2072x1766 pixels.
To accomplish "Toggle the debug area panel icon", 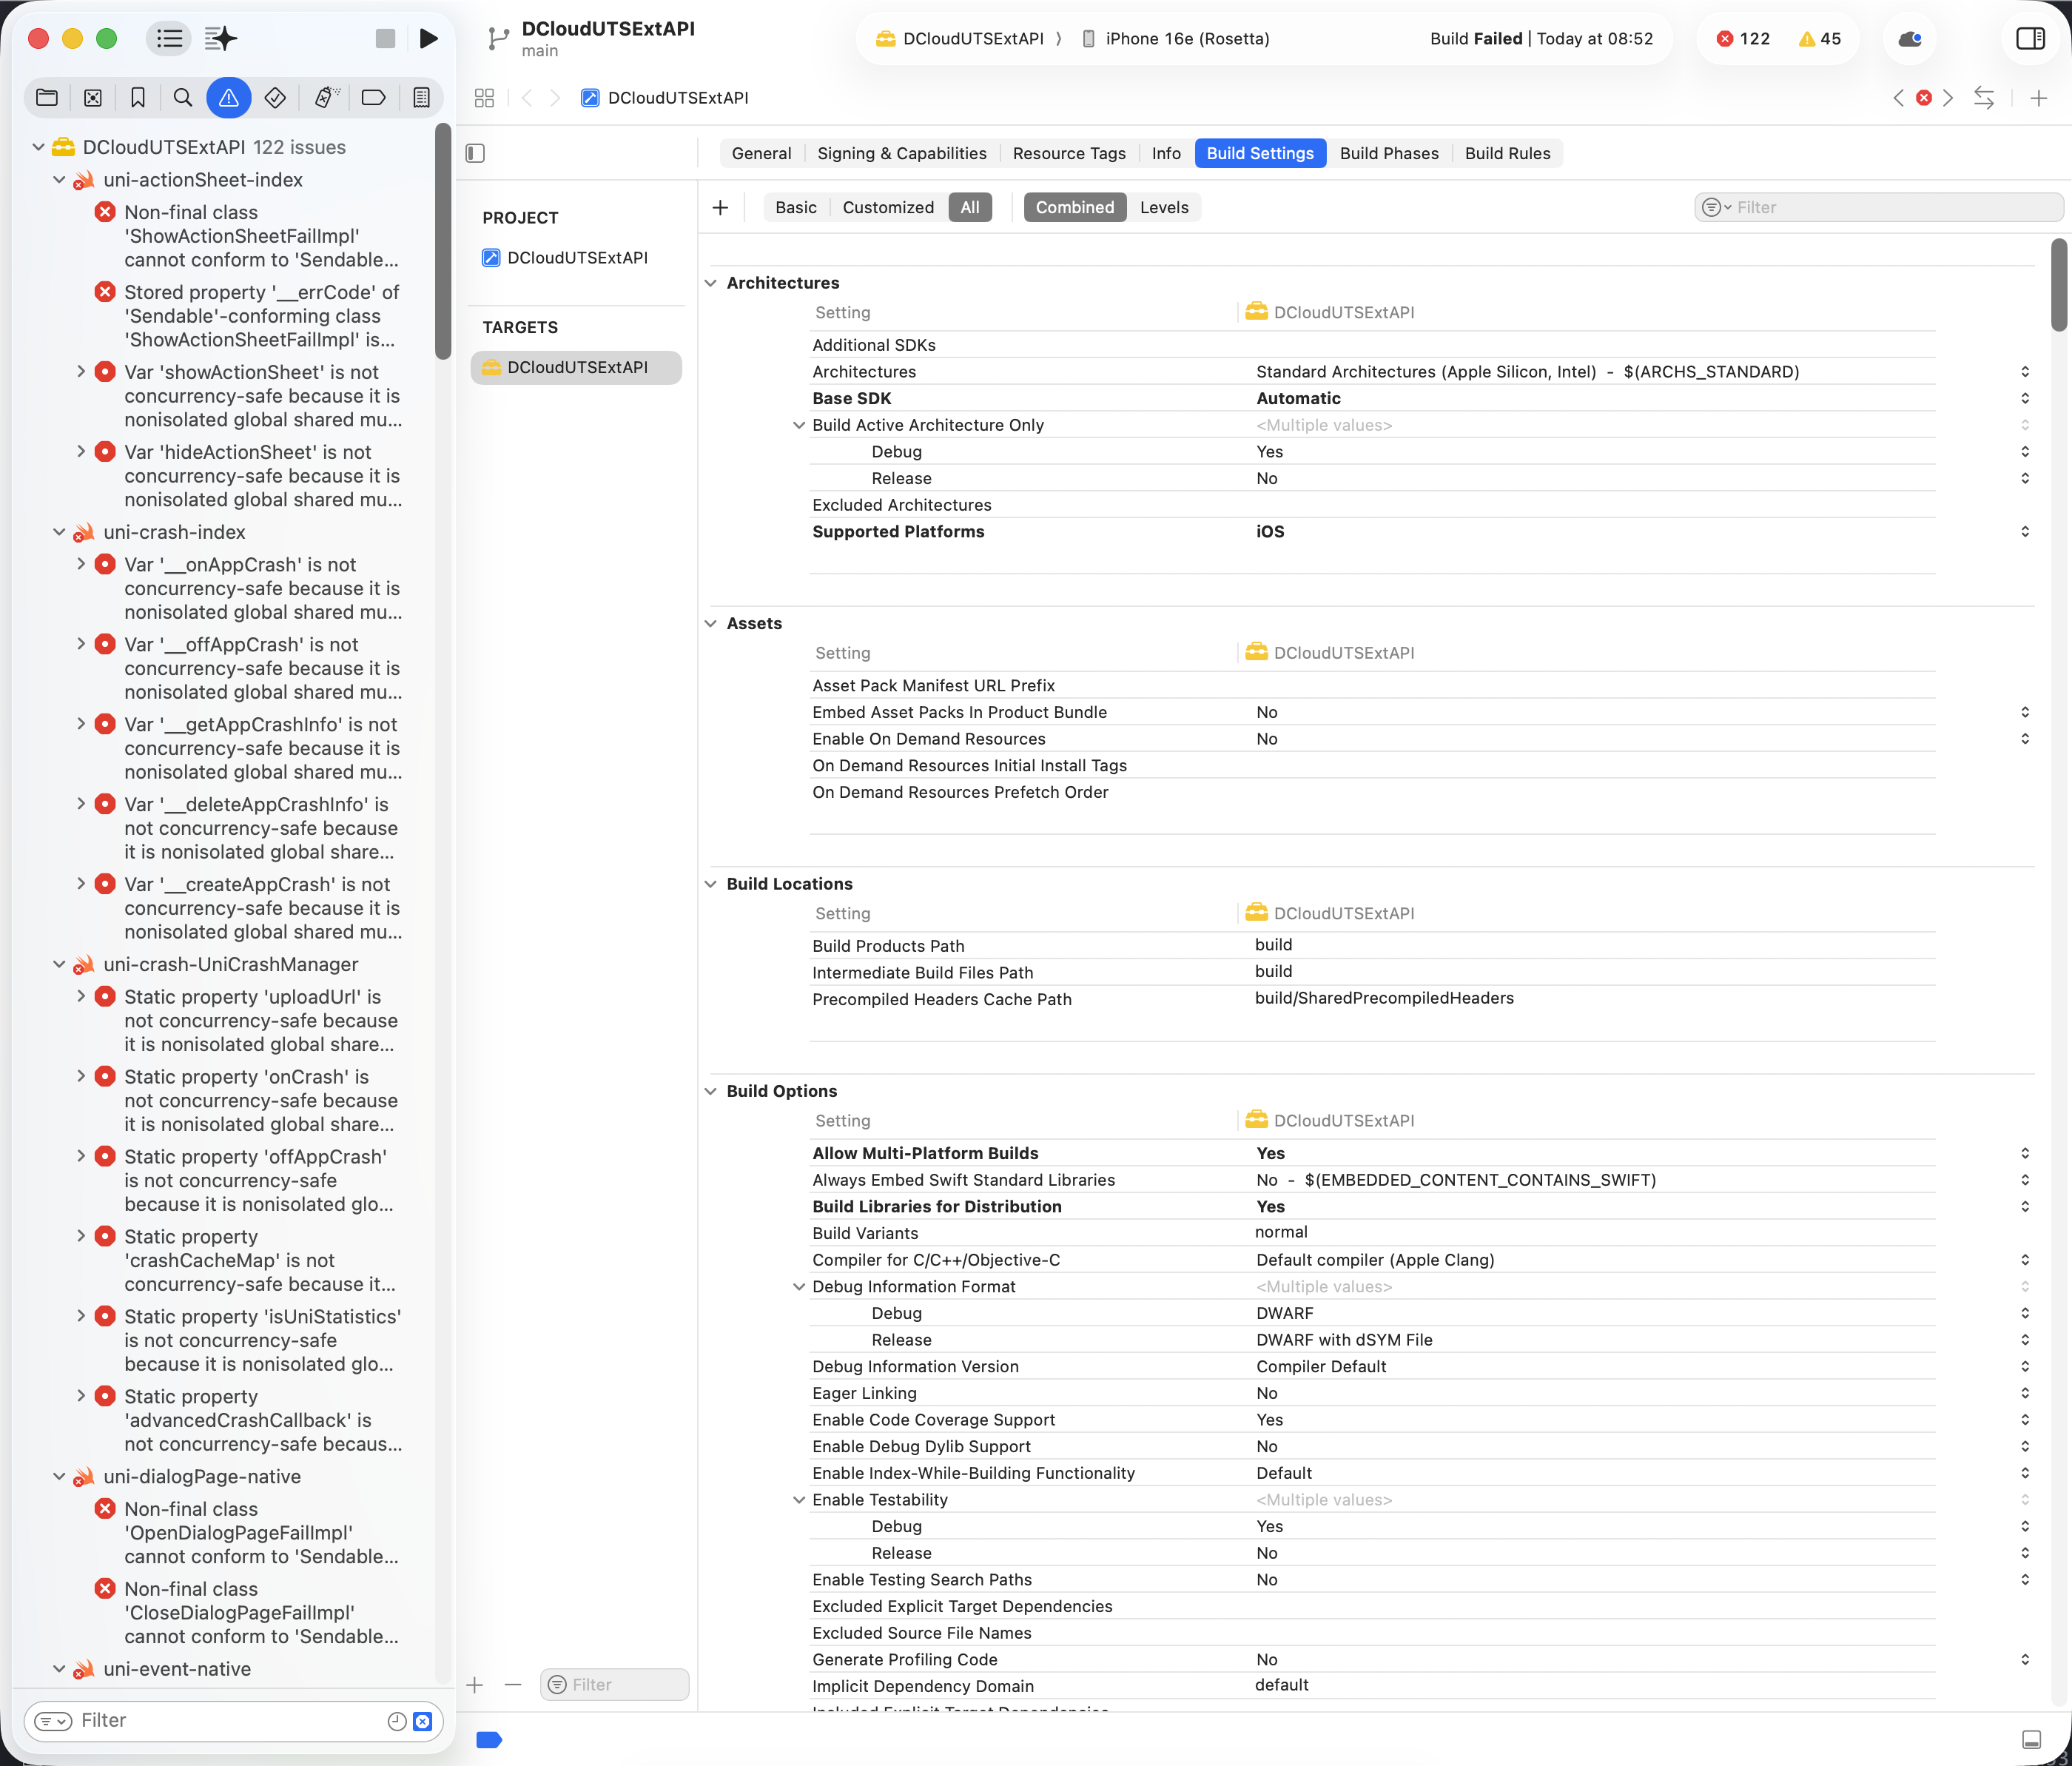I will pyautogui.click(x=2032, y=1740).
